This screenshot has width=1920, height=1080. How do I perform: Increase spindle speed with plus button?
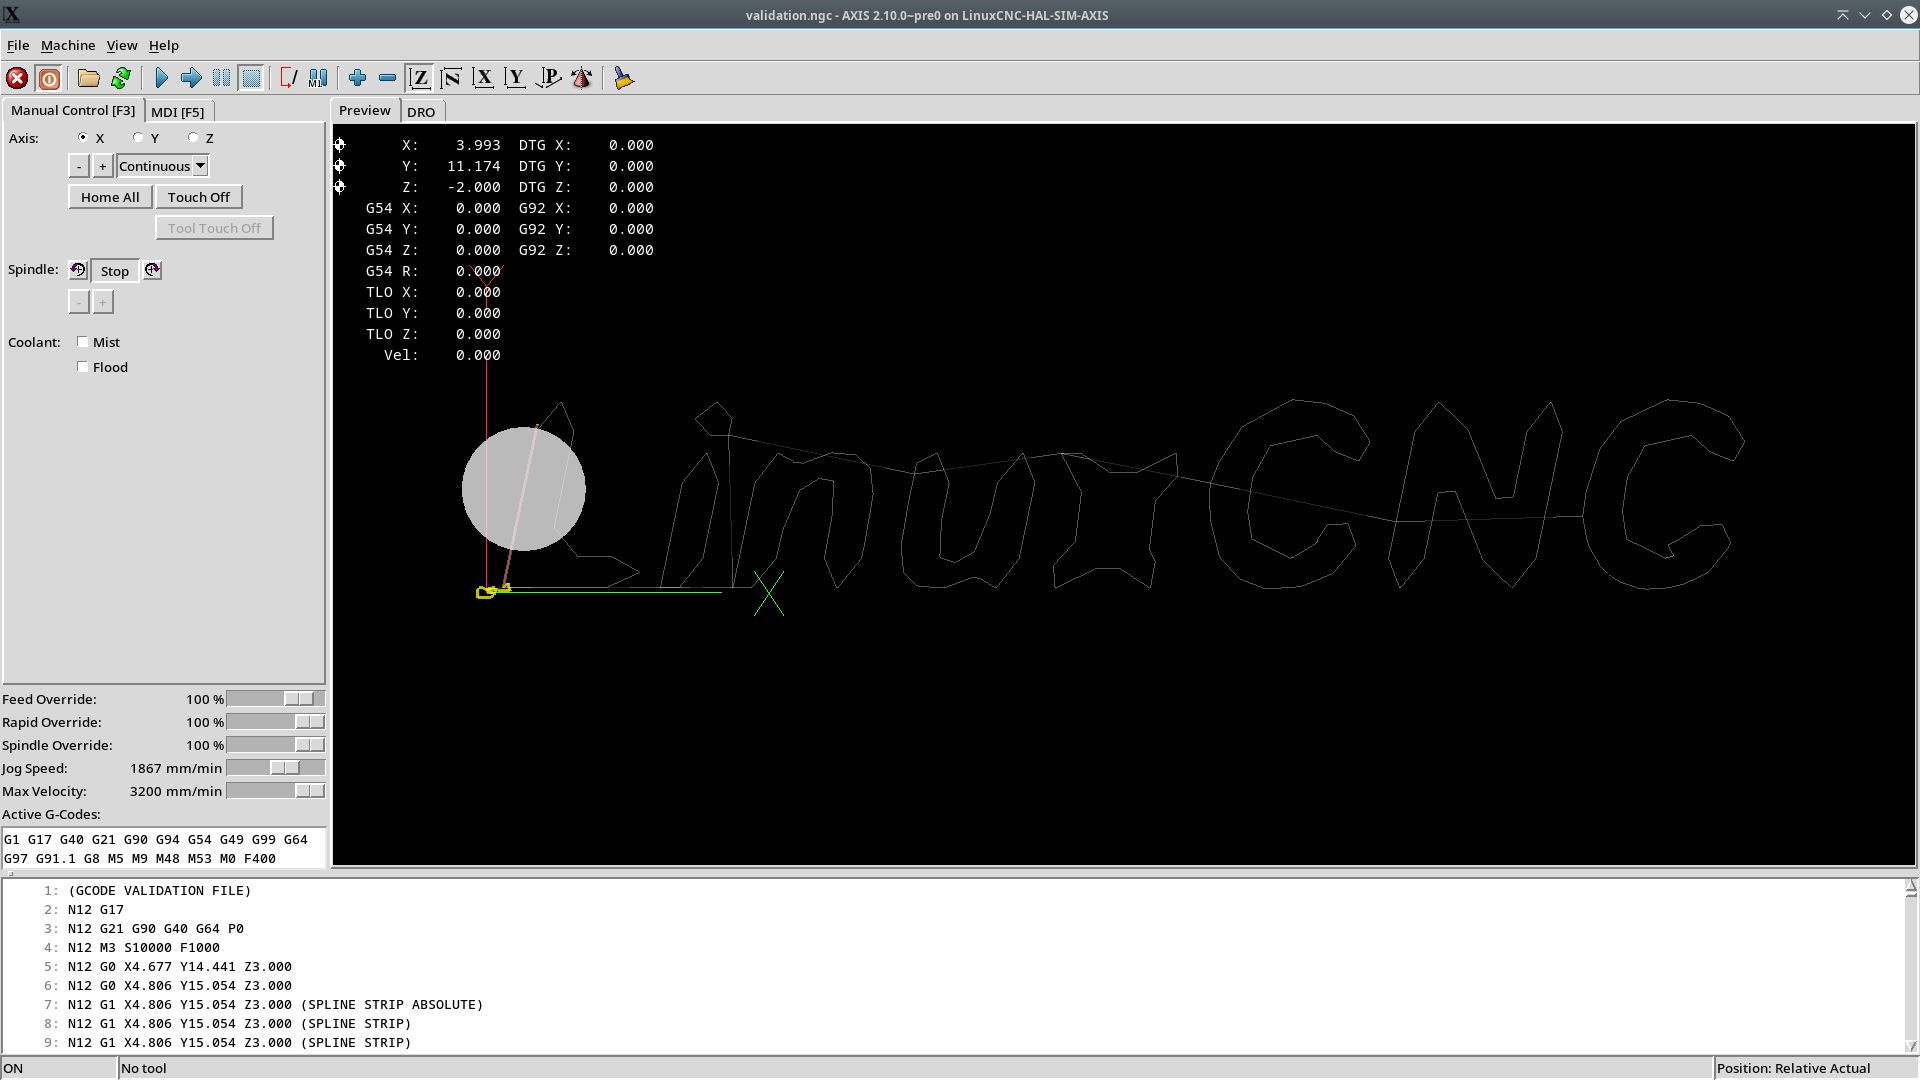tap(102, 302)
